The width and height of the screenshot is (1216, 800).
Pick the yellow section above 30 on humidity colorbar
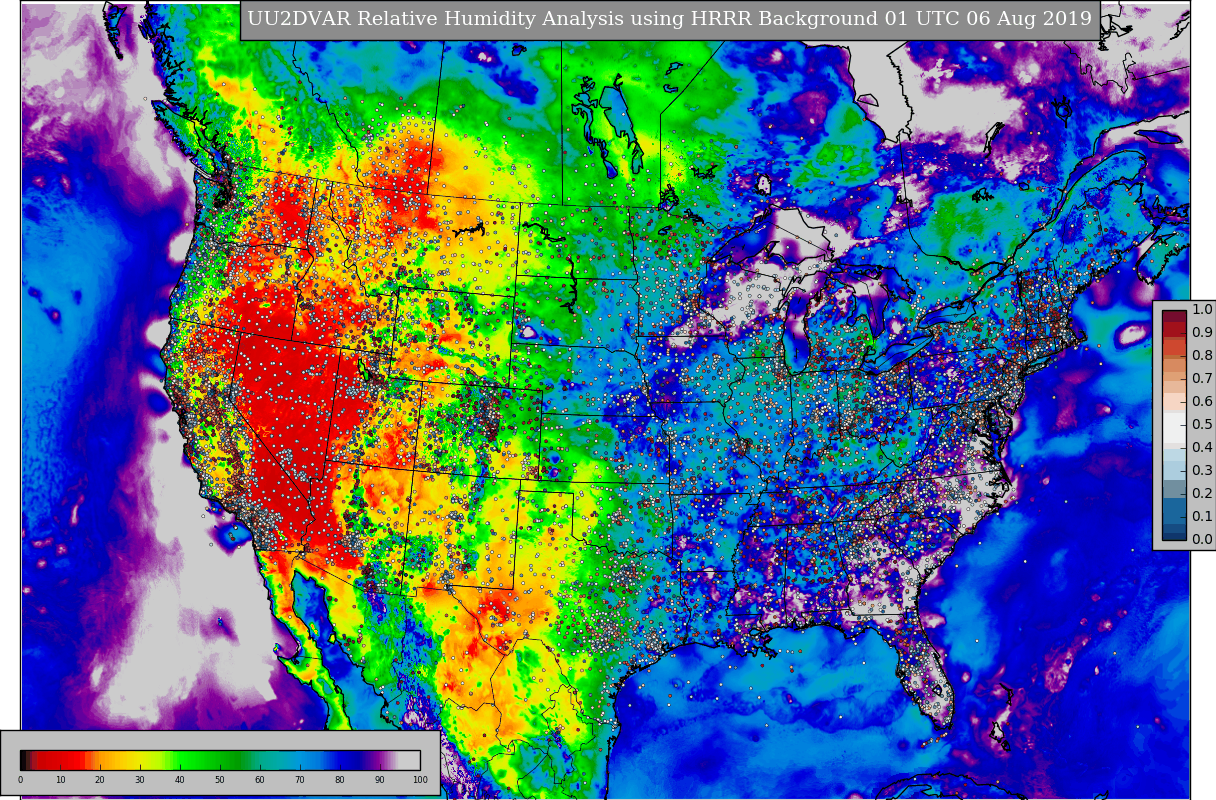tap(140, 760)
